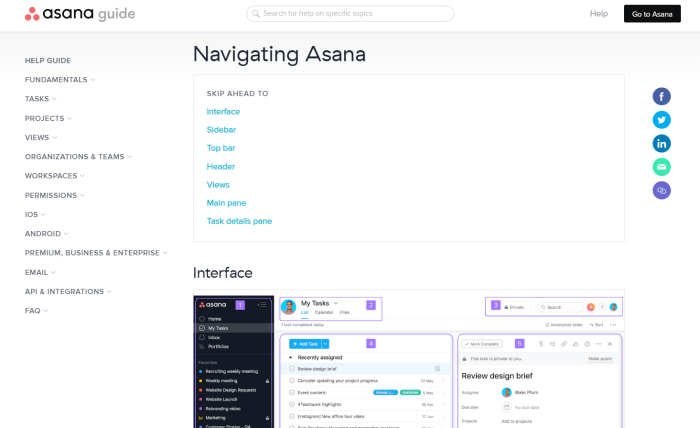The width and height of the screenshot is (700, 428).
Task: Click the collapse sidebar icon beside the embedded Asana logo
Action: click(262, 305)
